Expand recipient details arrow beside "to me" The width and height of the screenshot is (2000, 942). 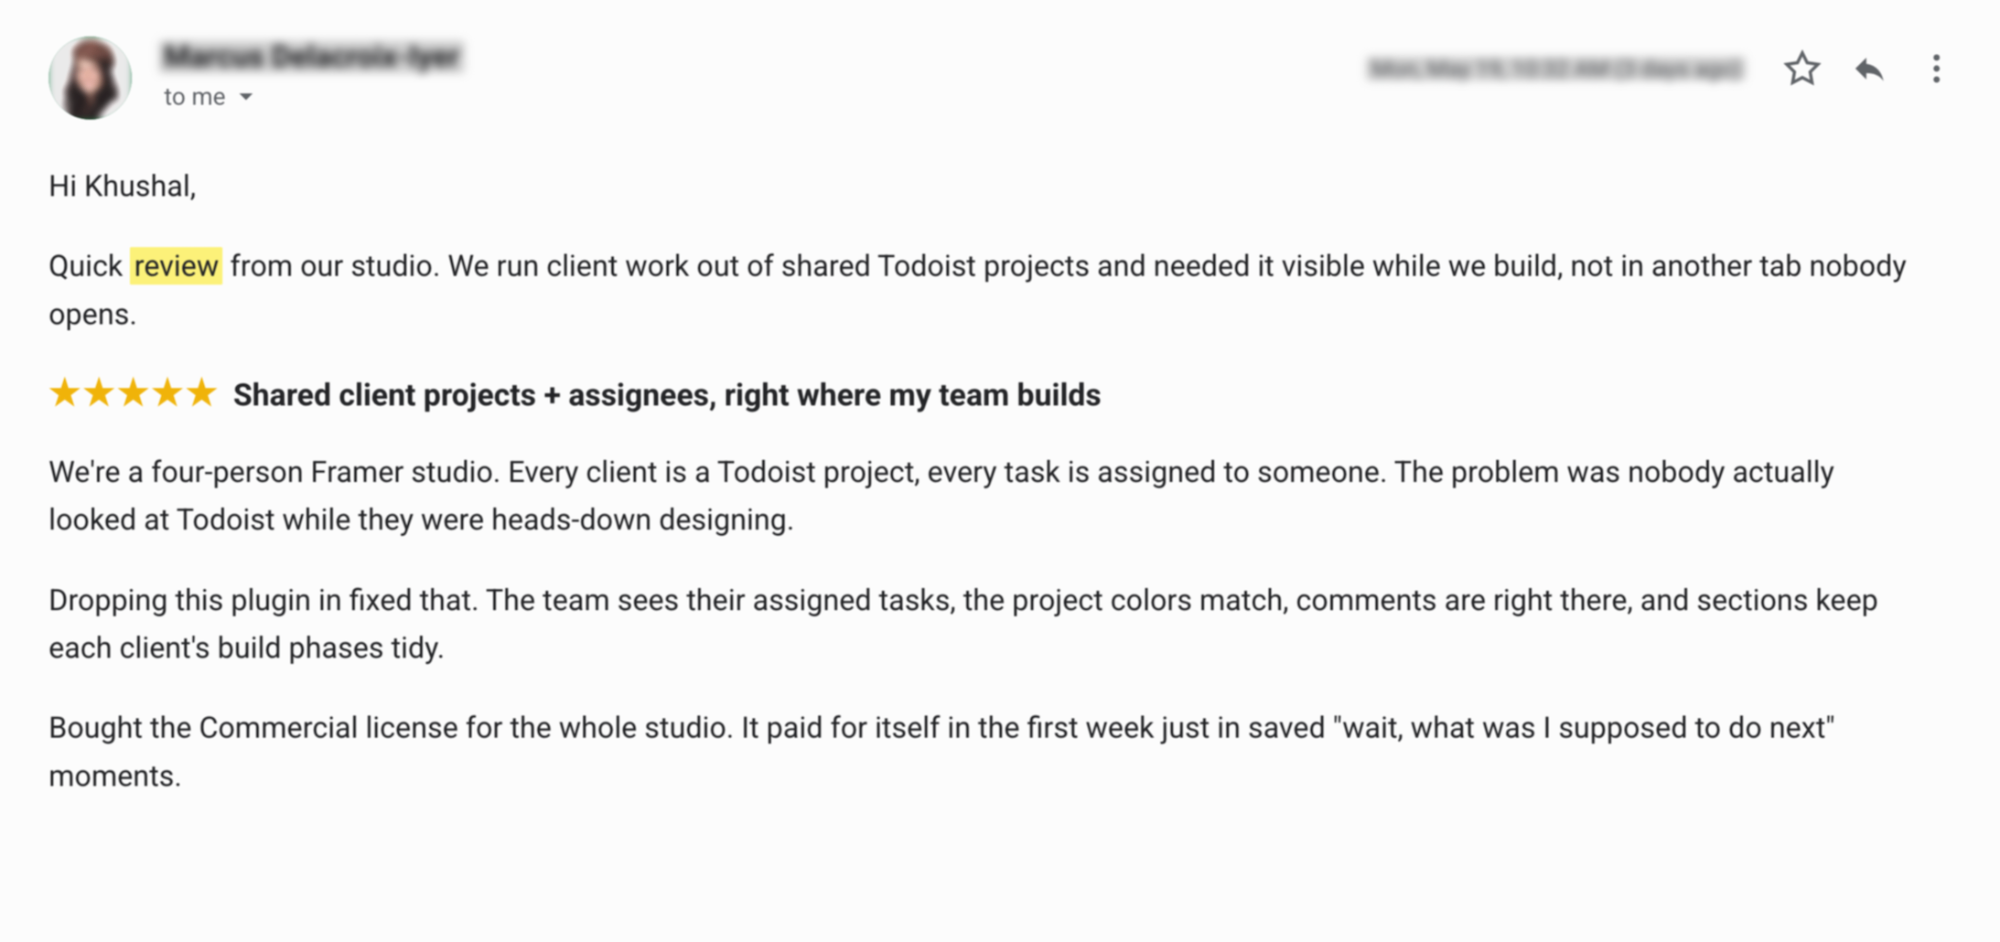(x=246, y=97)
